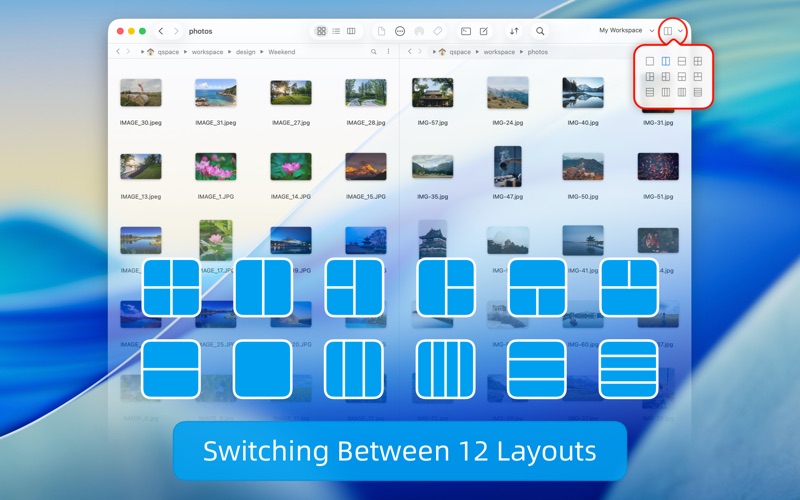Expand triangle before Weekend in breadcrumb
The height and width of the screenshot is (500, 800).
[x=262, y=52]
